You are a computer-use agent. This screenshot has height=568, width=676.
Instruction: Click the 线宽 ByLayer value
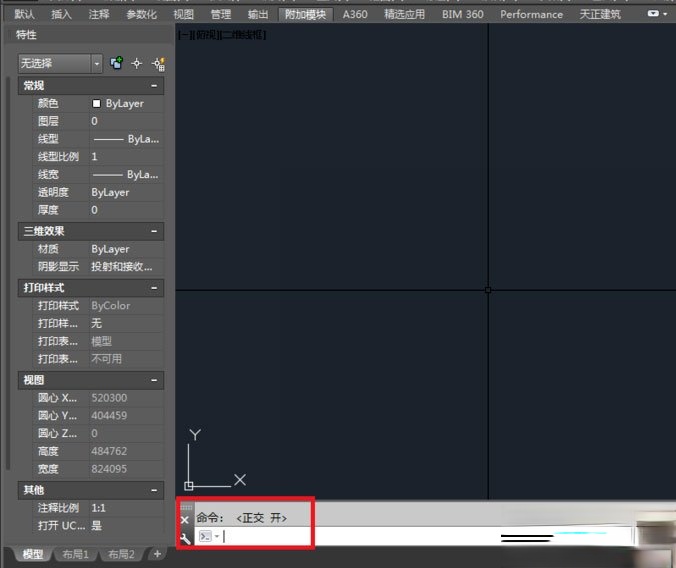click(x=126, y=174)
